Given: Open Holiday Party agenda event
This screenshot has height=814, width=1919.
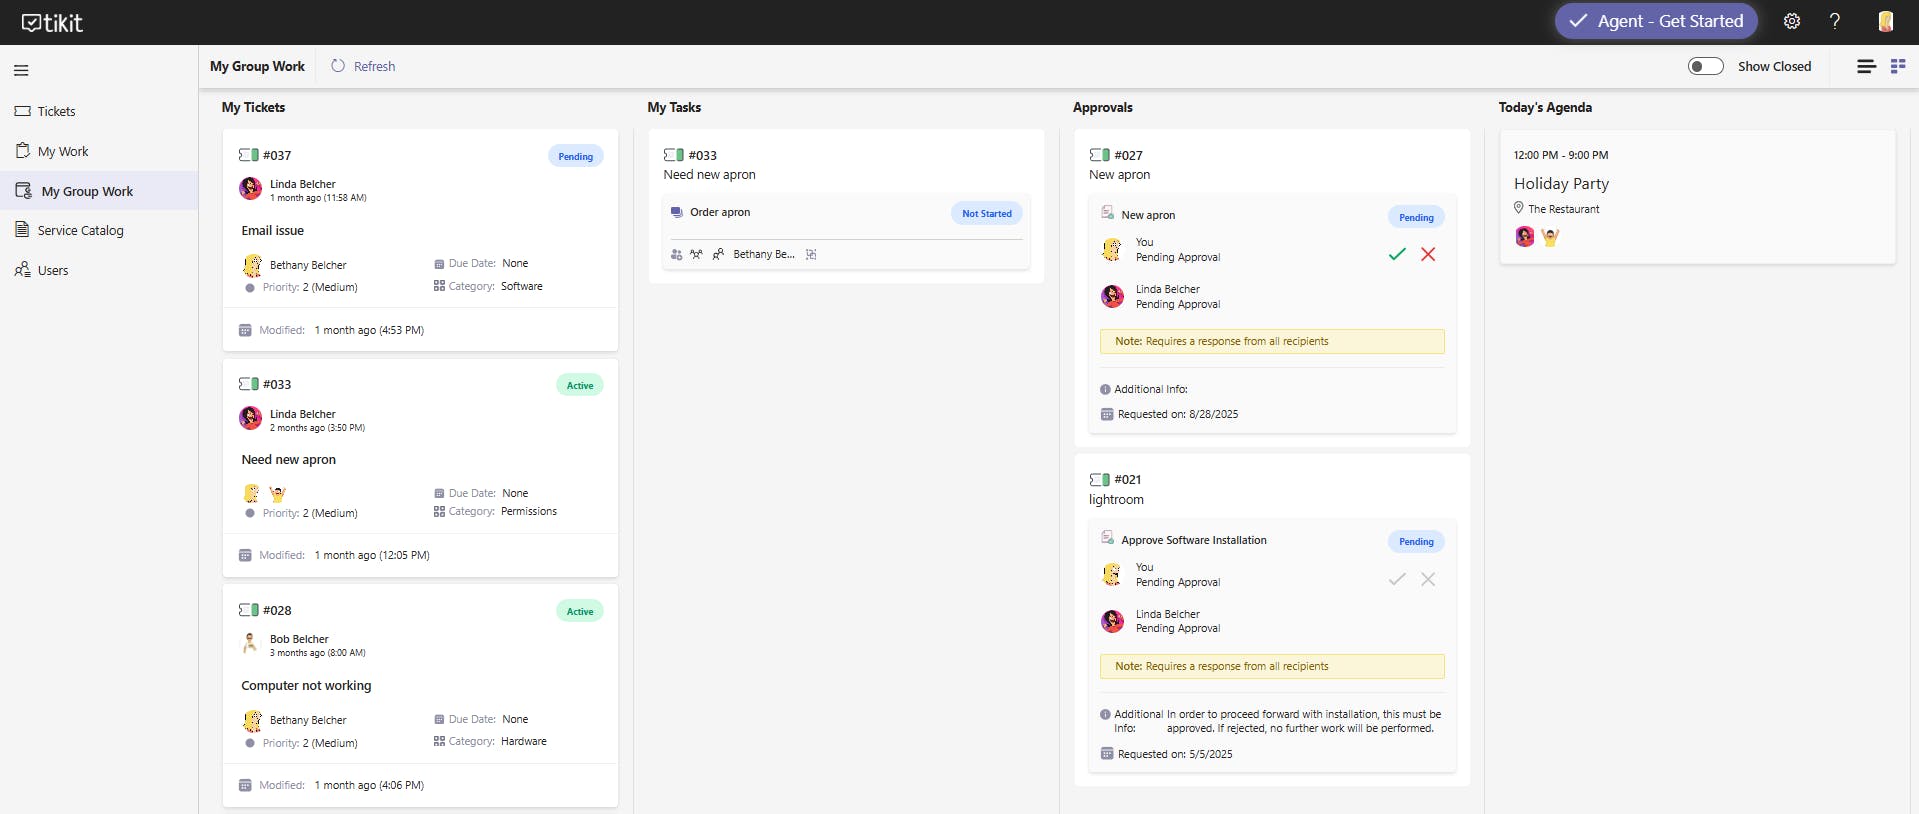Looking at the screenshot, I should point(1561,184).
